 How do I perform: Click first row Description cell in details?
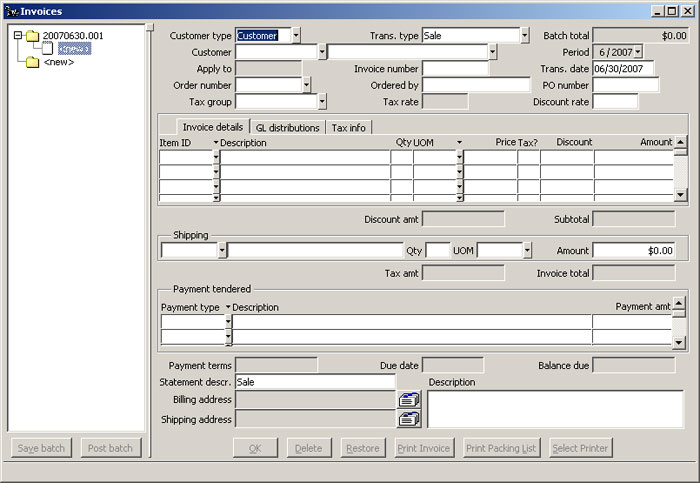tap(305, 157)
